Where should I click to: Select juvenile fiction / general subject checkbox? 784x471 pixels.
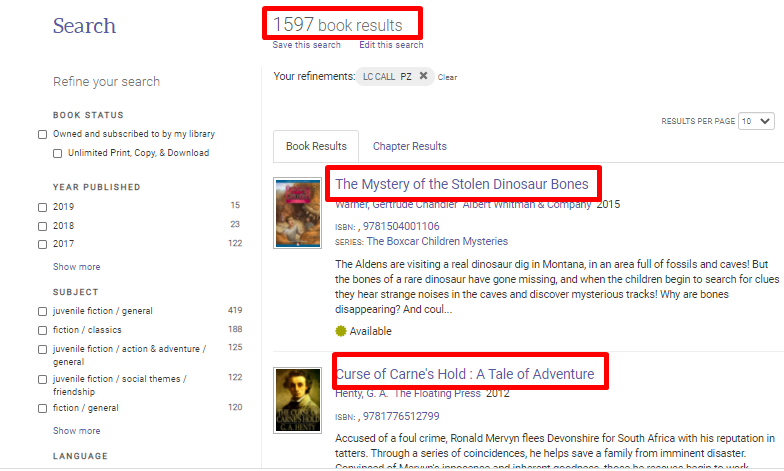point(42,312)
